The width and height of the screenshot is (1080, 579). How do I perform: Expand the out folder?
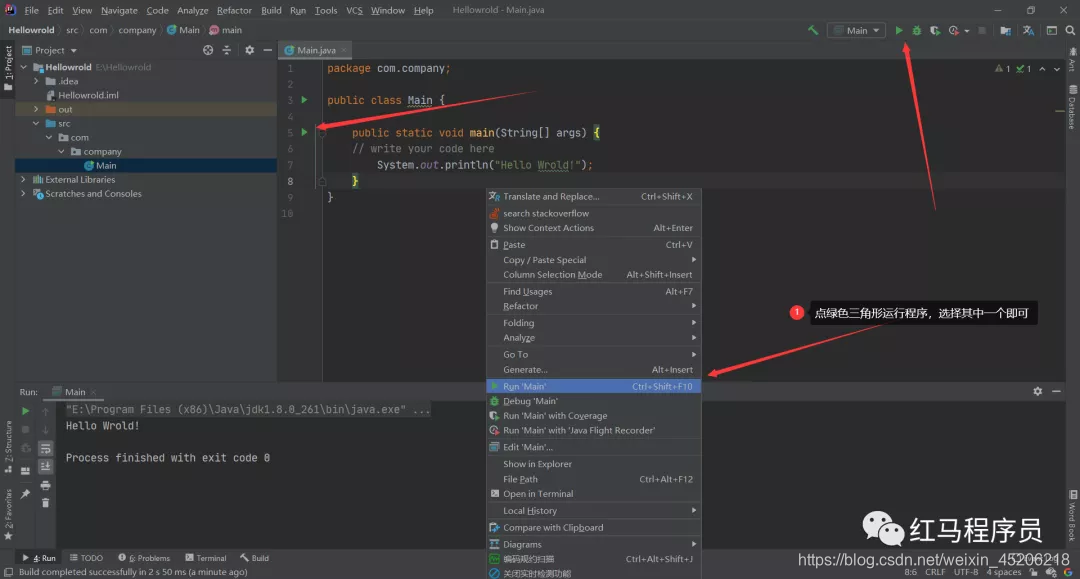pyautogui.click(x=37, y=109)
